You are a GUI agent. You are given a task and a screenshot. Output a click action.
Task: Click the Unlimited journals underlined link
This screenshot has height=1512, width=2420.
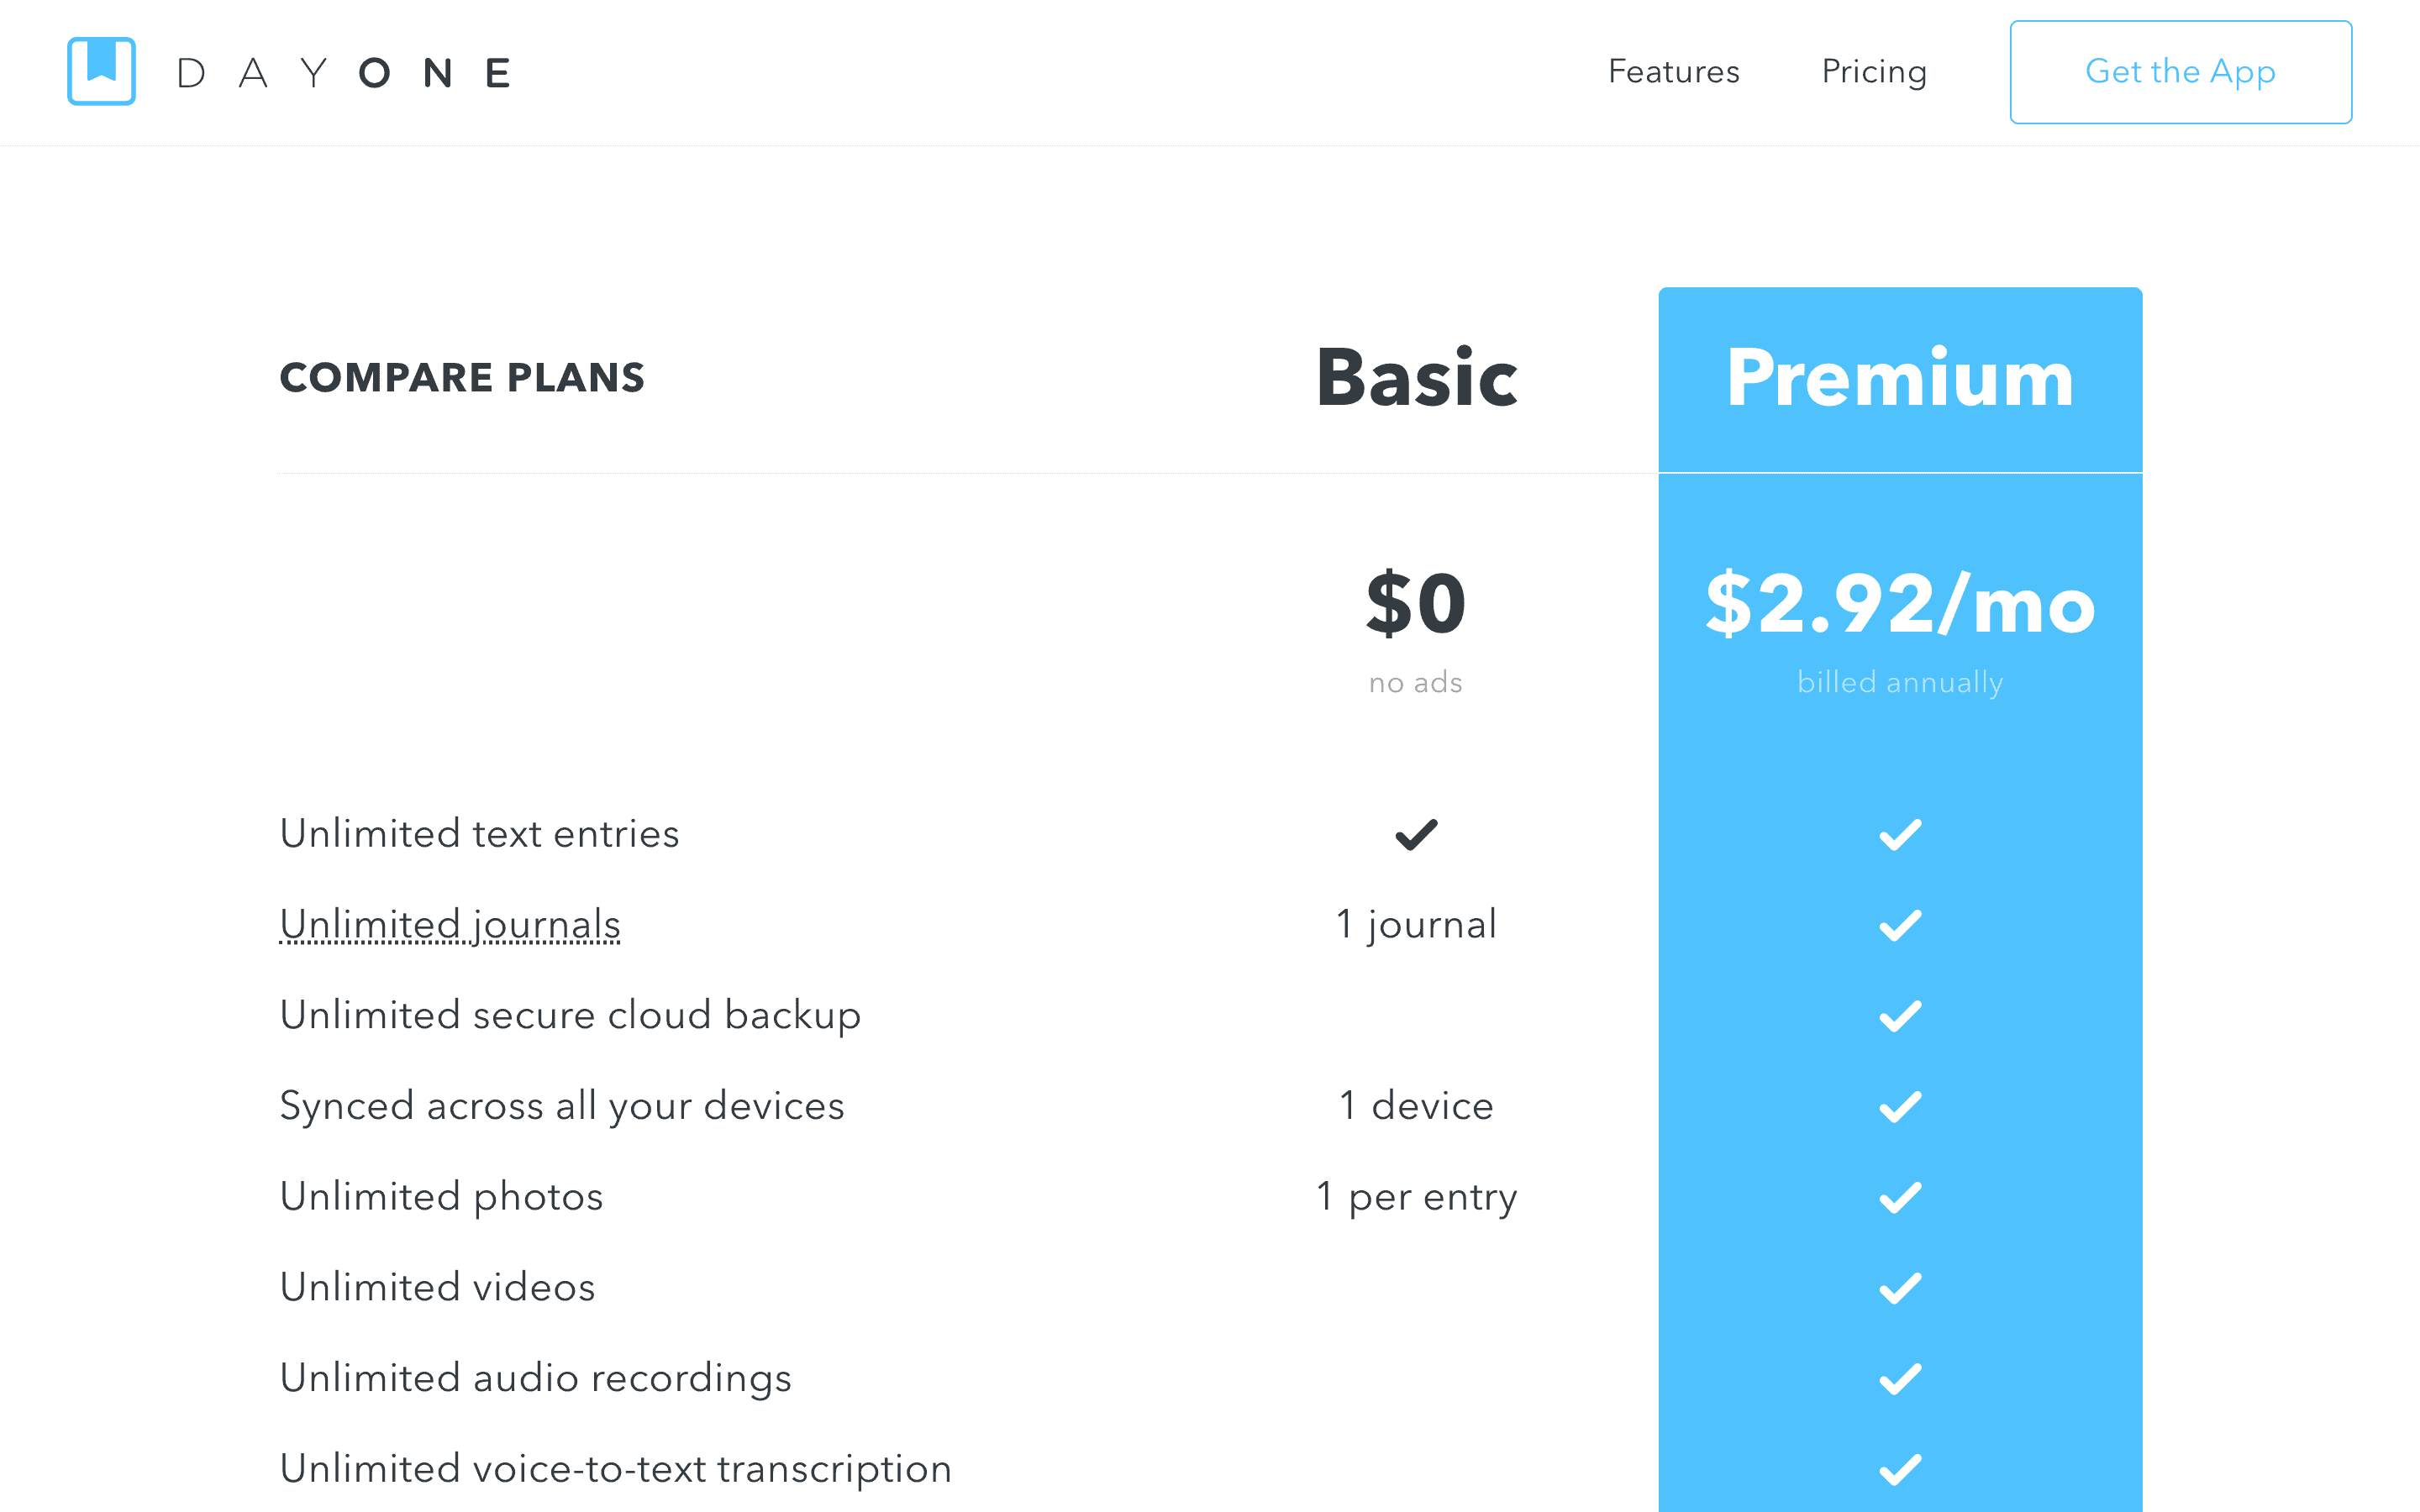click(450, 924)
